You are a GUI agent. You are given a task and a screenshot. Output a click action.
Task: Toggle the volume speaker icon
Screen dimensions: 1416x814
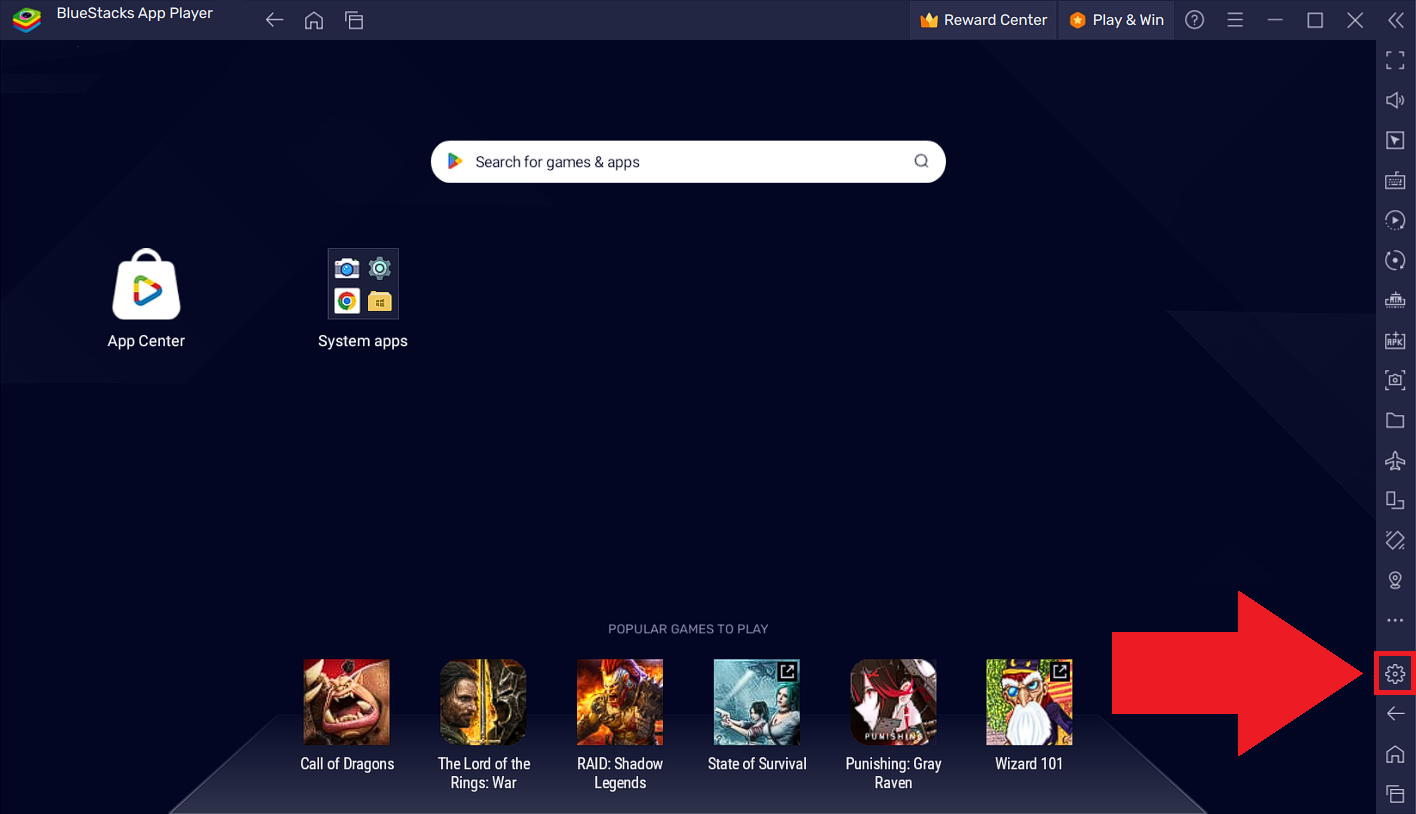click(1395, 100)
